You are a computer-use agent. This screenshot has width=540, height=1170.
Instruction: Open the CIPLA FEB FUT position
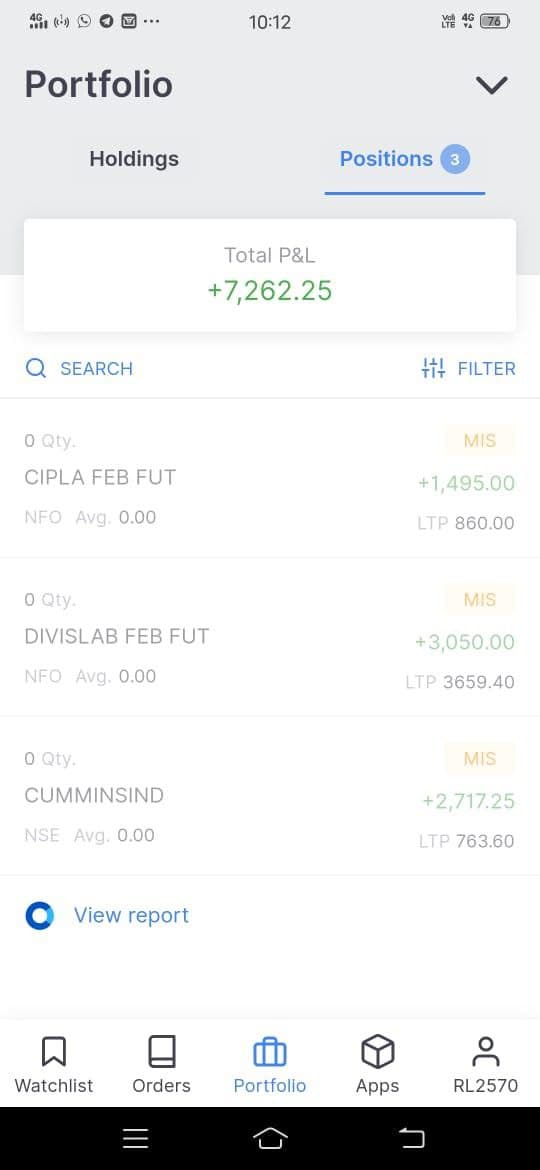pos(270,478)
